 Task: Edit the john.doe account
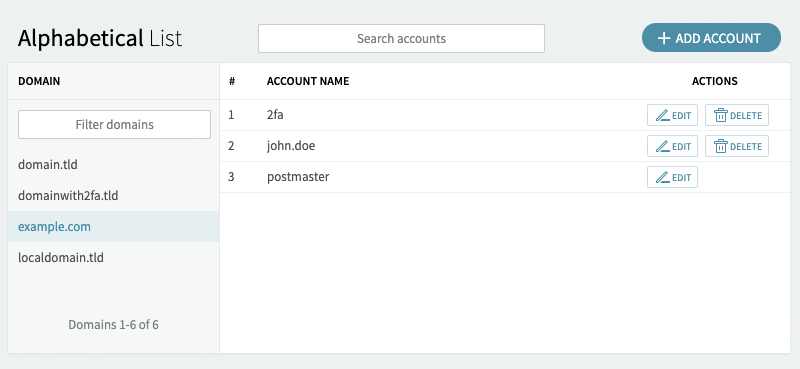coord(672,146)
